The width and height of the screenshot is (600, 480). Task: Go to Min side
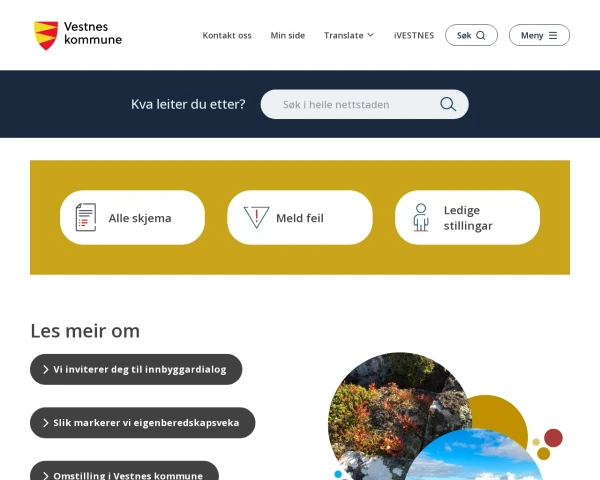[x=288, y=35]
